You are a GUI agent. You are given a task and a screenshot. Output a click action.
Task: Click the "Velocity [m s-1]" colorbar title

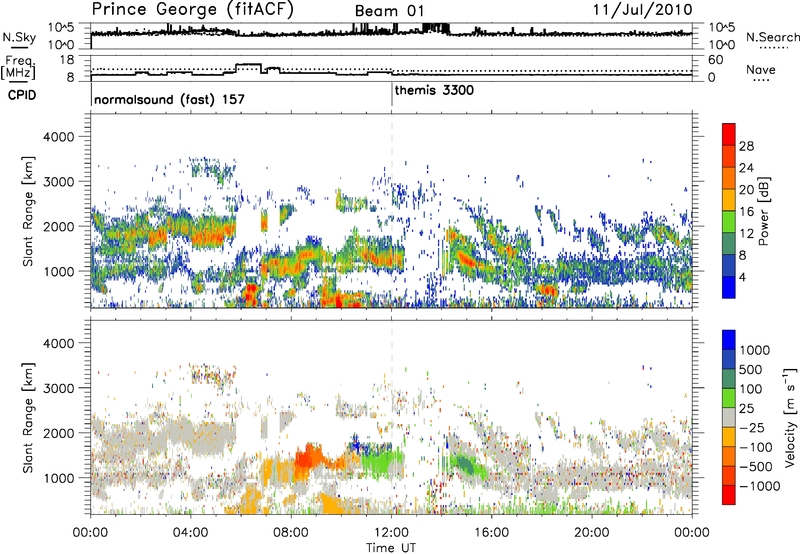point(790,417)
